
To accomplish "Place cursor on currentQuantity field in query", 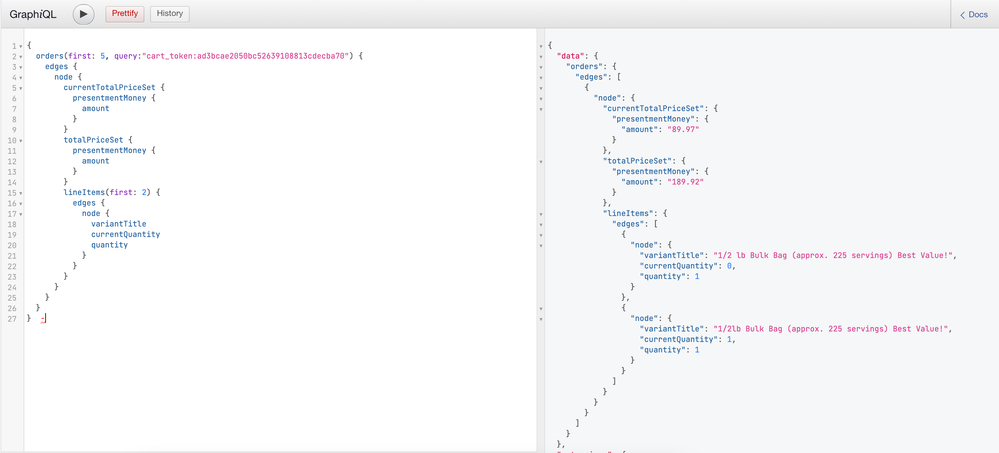I will coord(125,234).
